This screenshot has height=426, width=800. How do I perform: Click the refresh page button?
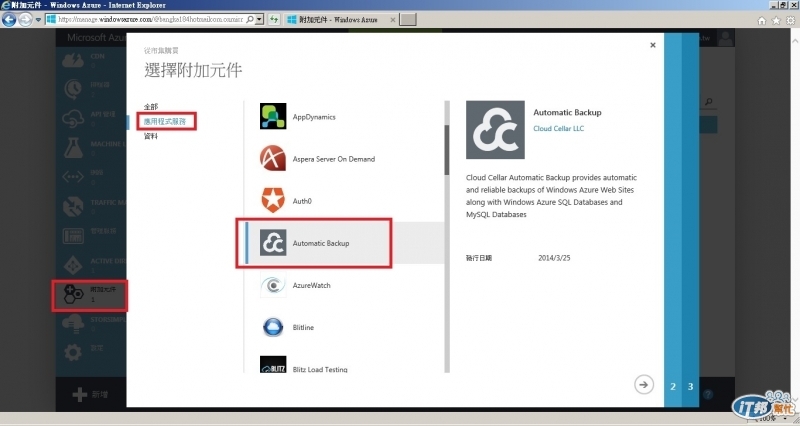click(x=274, y=19)
